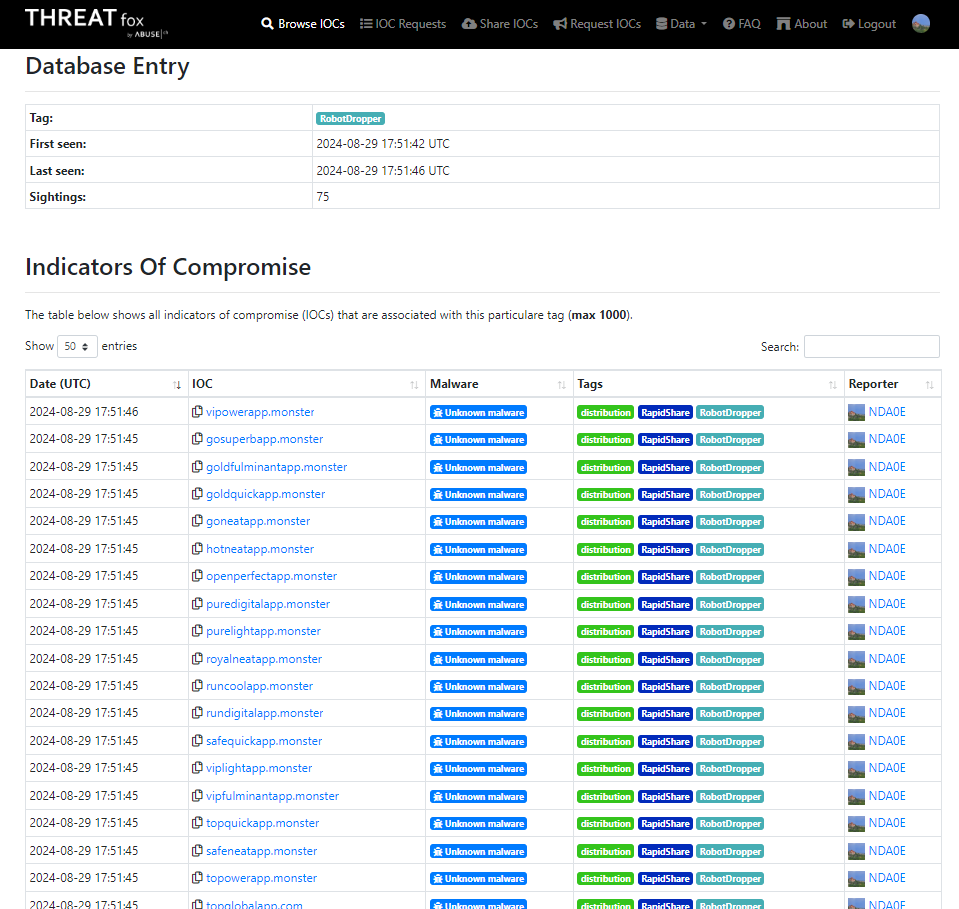
Task: Expand the Data menu dropdown
Action: point(681,24)
